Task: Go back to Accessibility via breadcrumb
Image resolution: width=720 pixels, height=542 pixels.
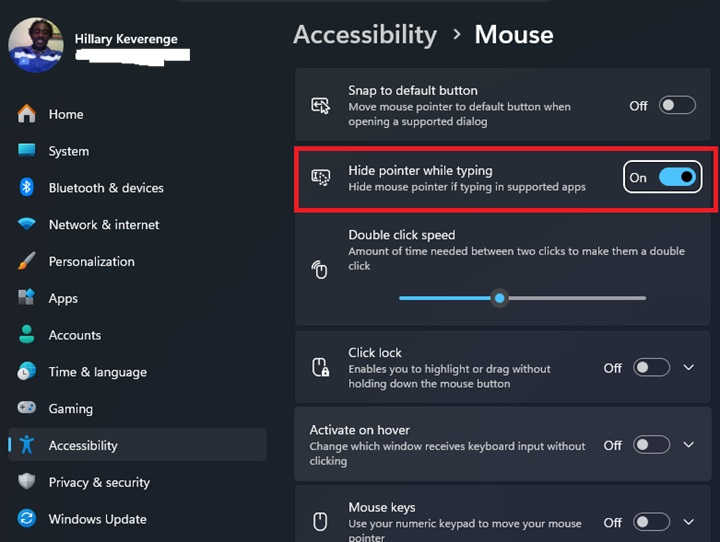Action: (365, 35)
